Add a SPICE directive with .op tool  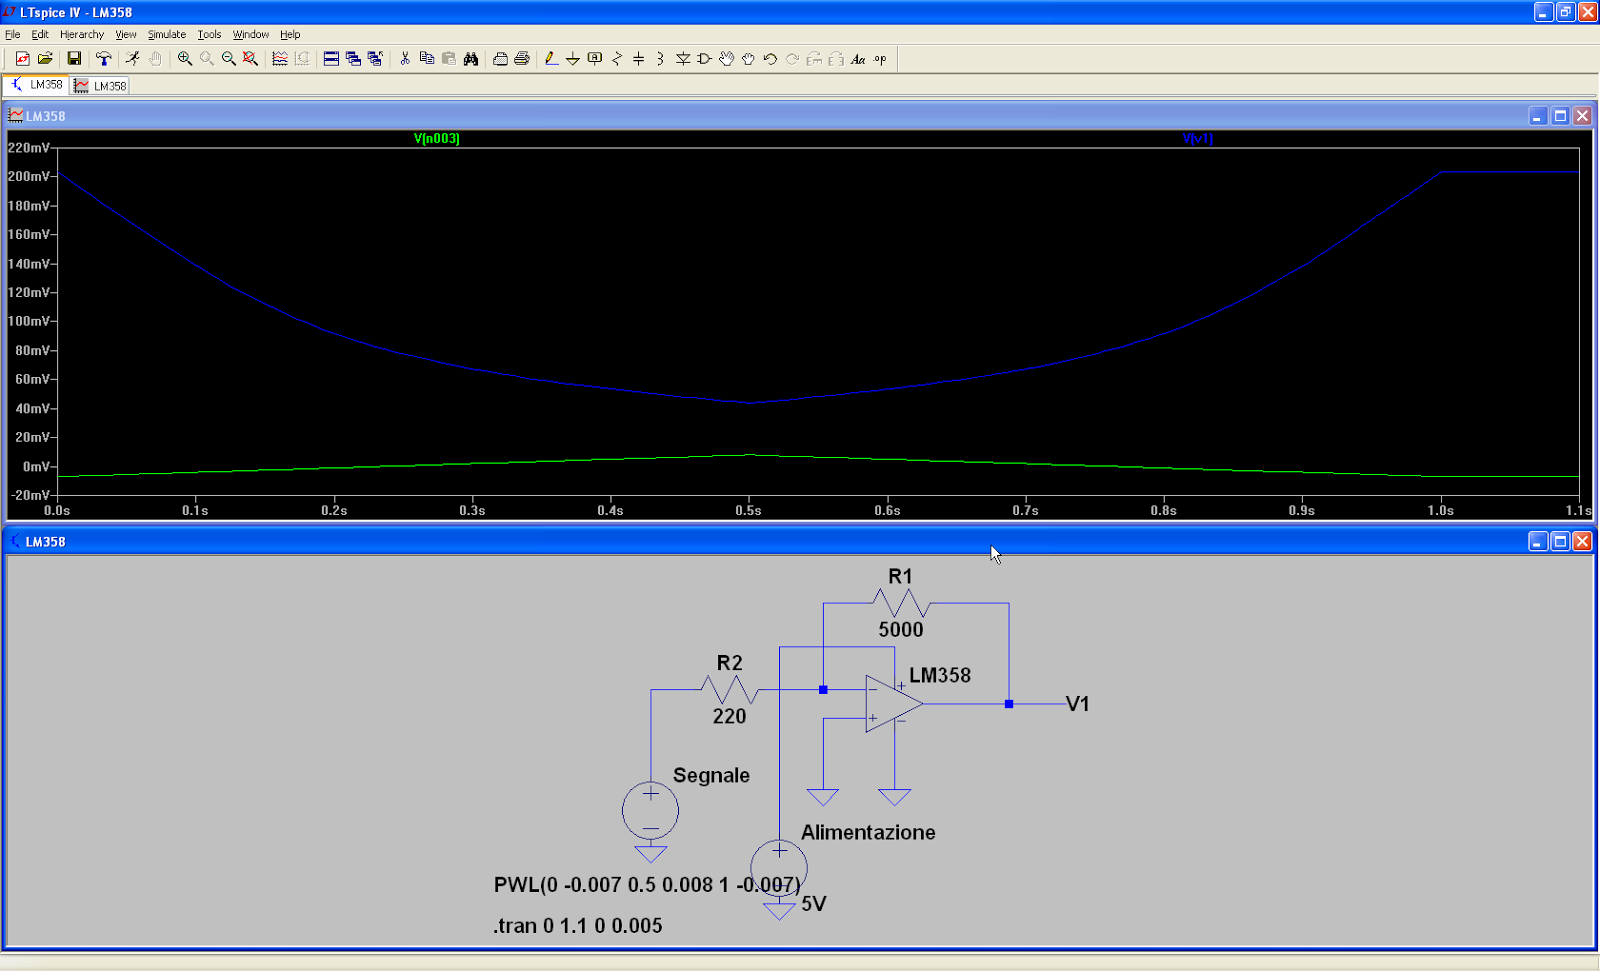click(x=880, y=59)
